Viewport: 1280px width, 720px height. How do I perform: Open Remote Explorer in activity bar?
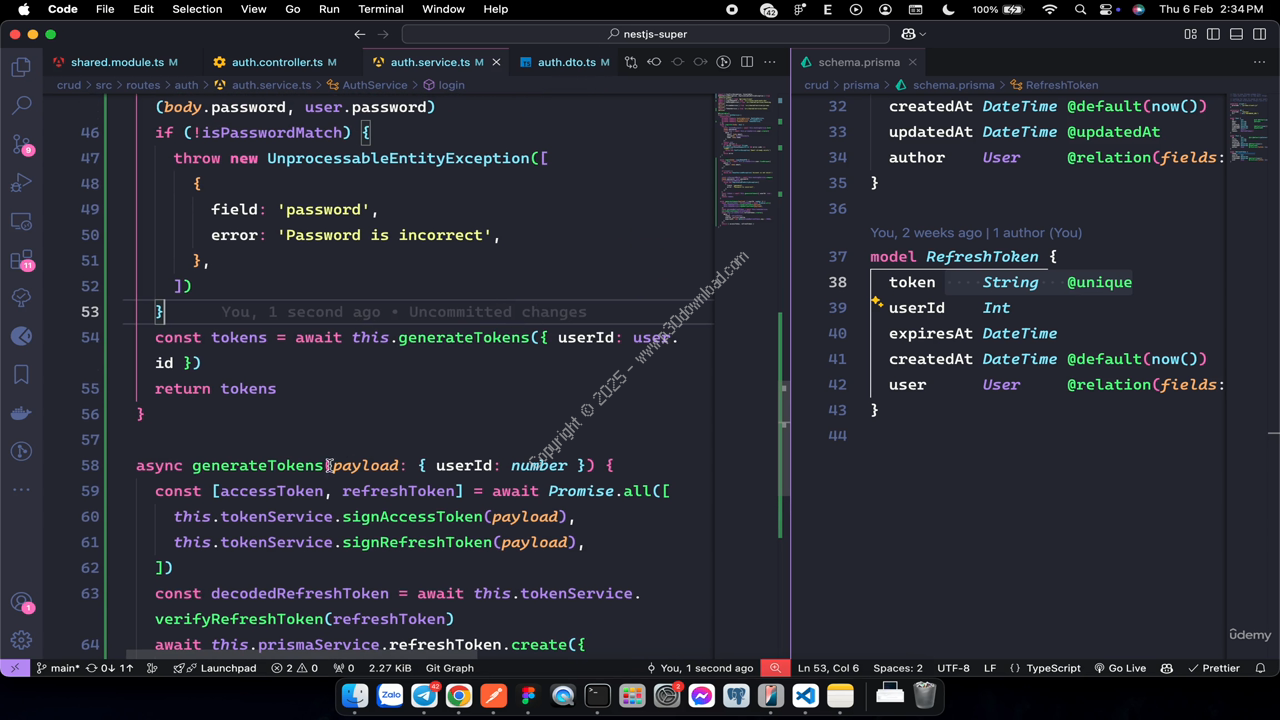21,221
